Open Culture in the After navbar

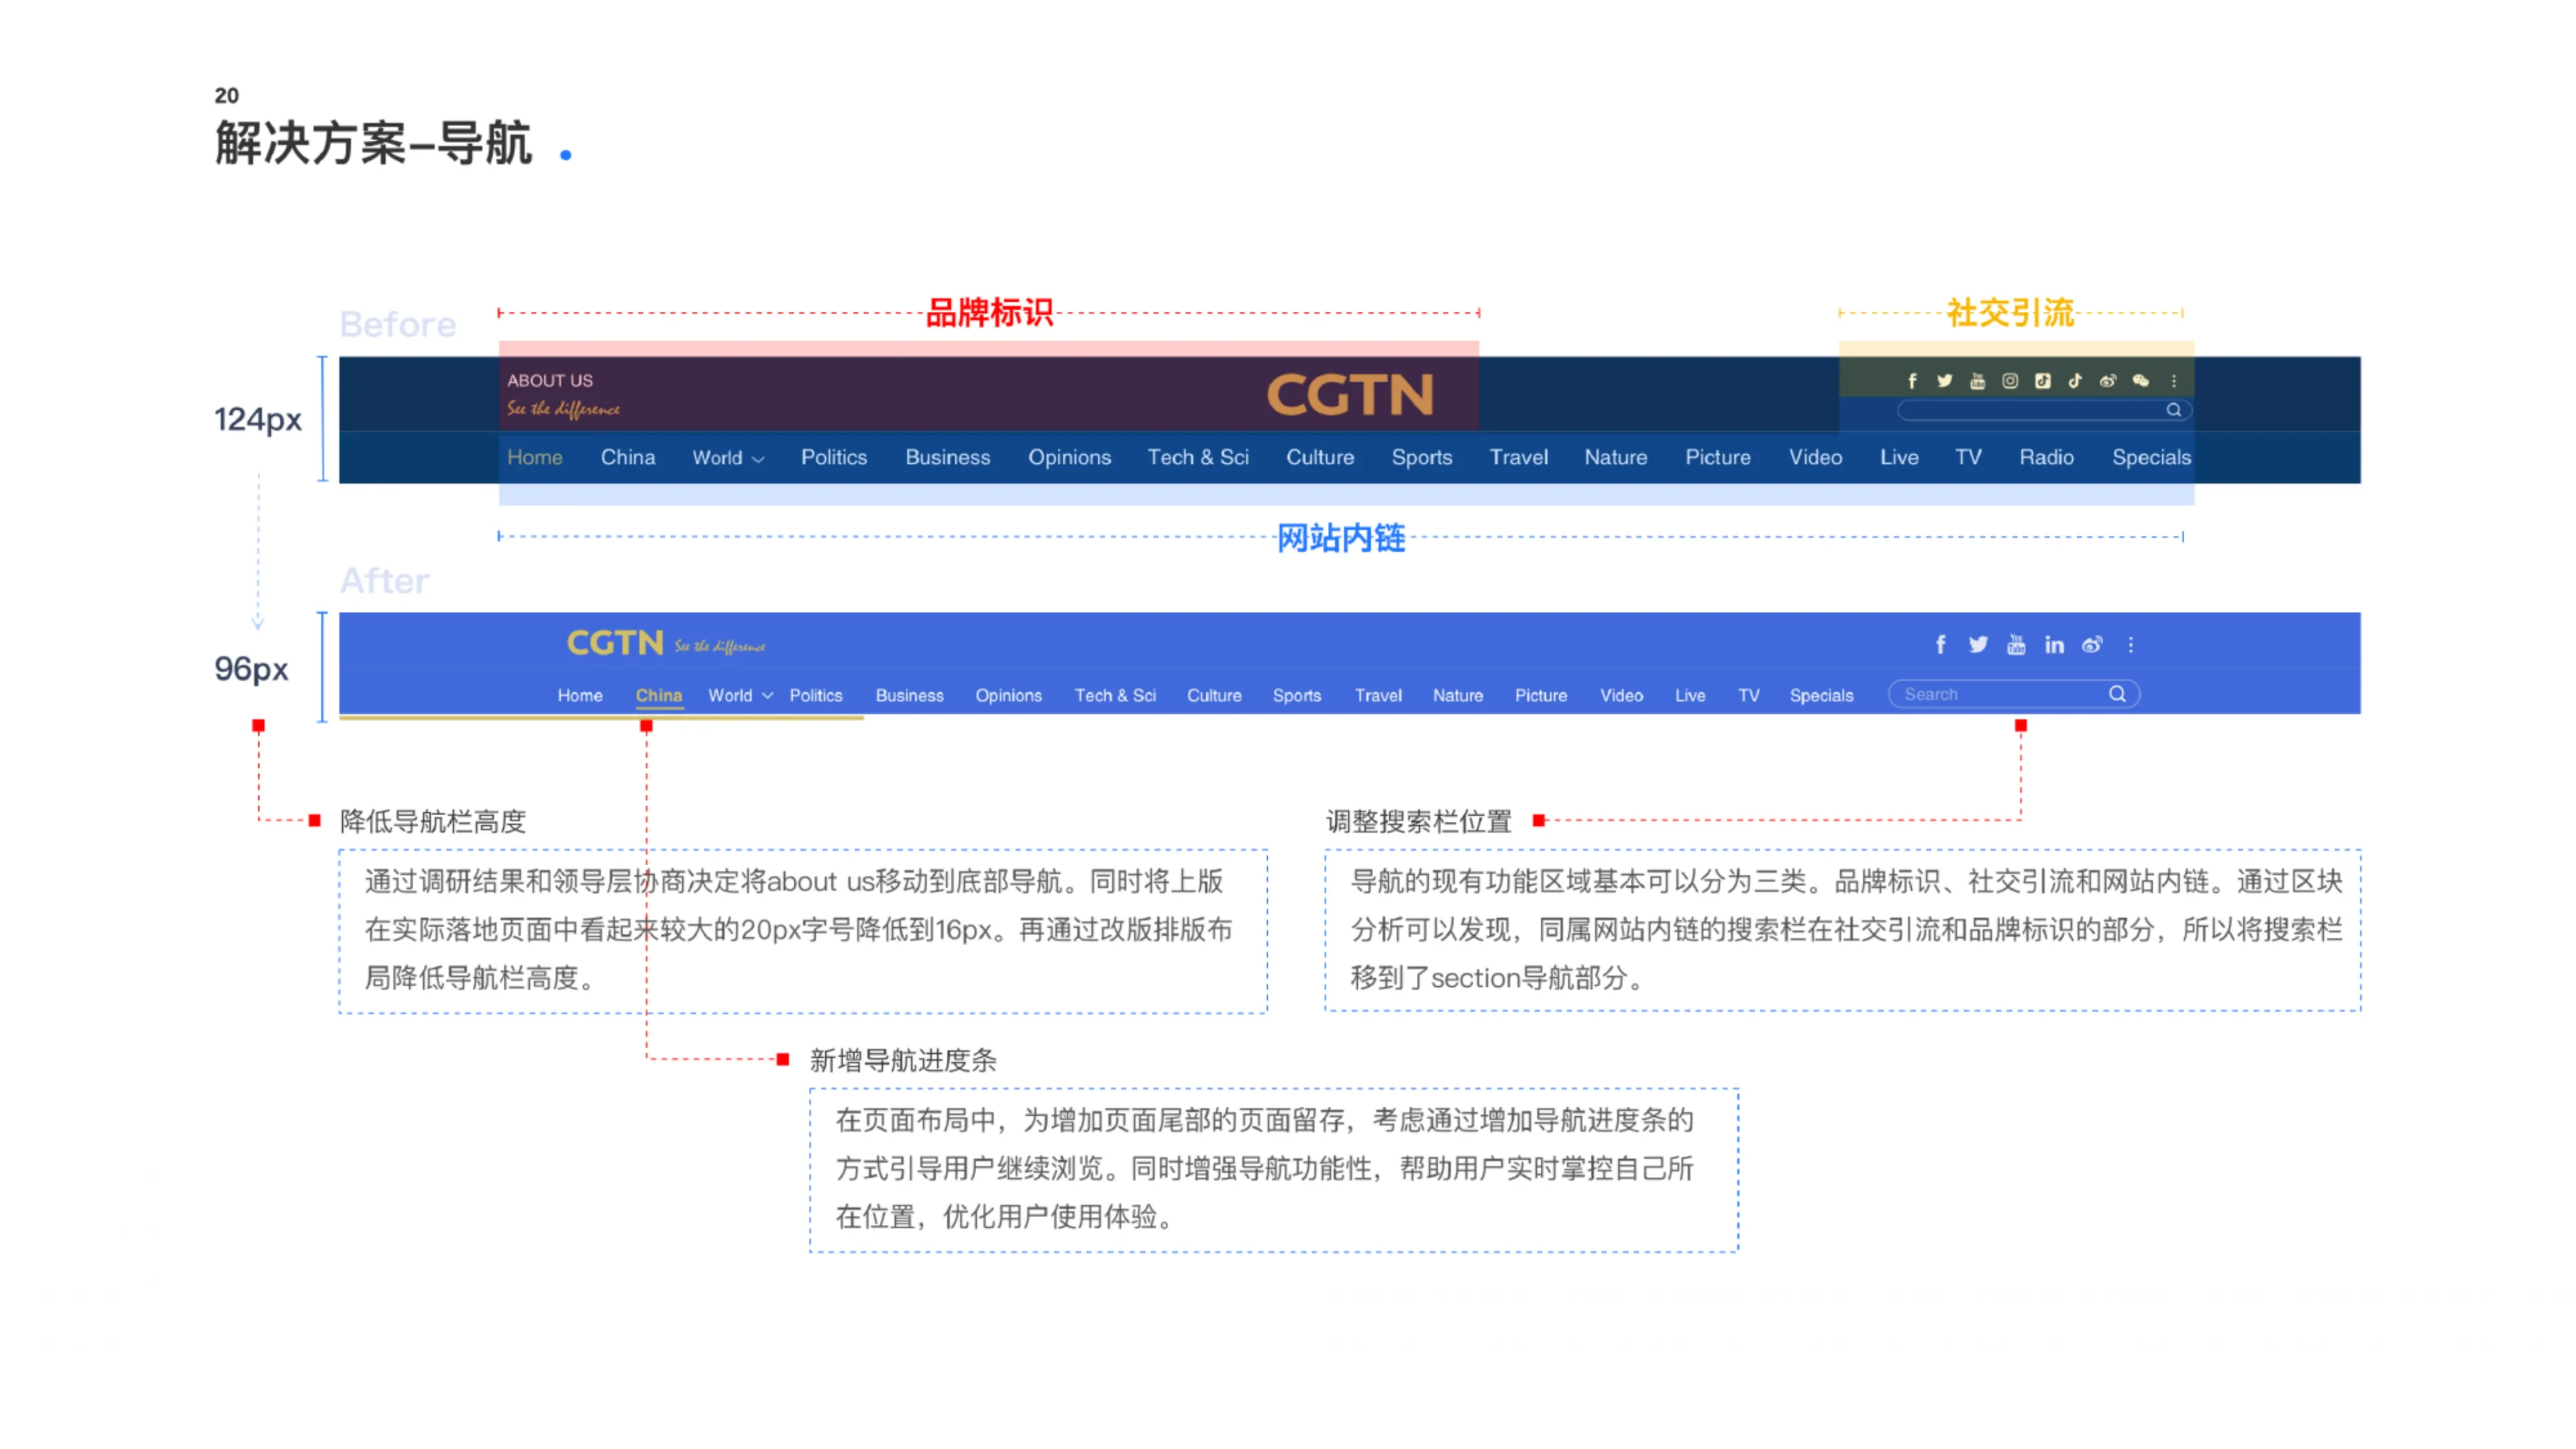[1214, 695]
